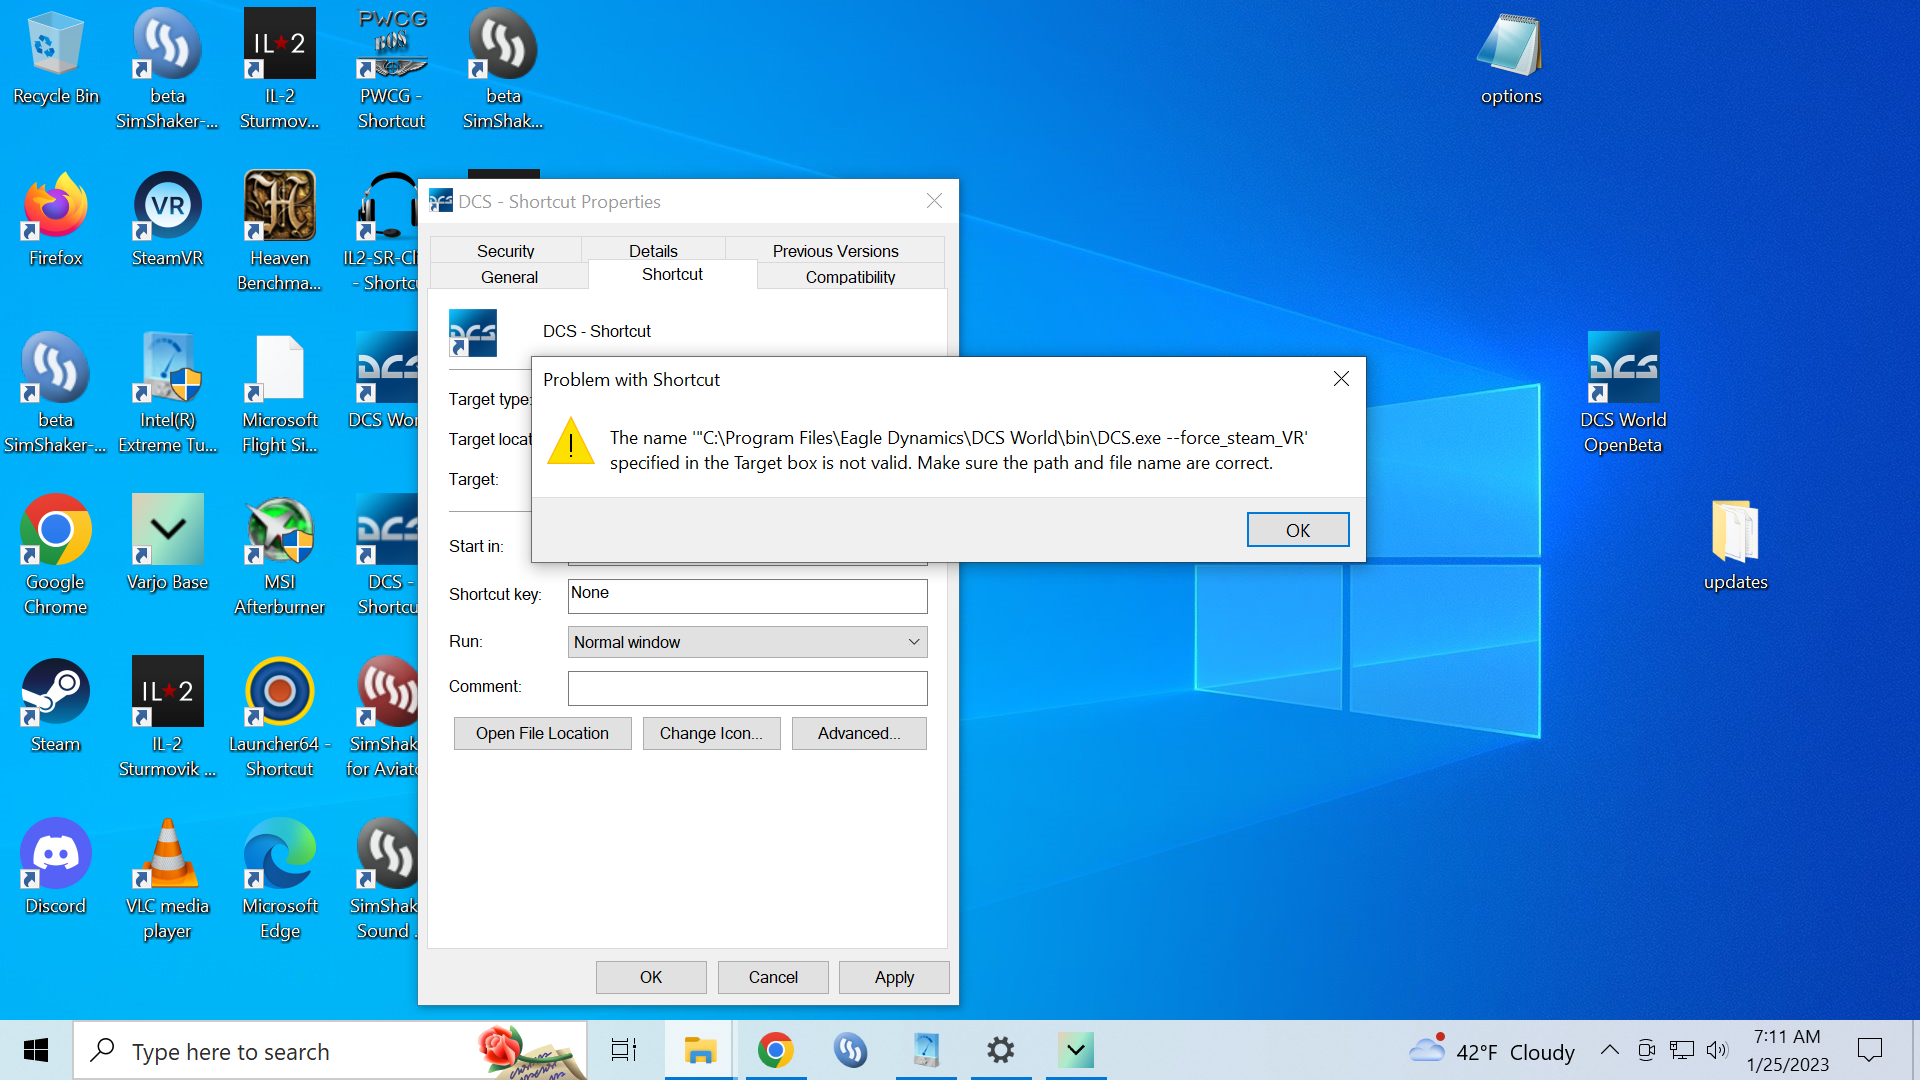Select the Heaven Benchmark desktop icon

(x=279, y=232)
